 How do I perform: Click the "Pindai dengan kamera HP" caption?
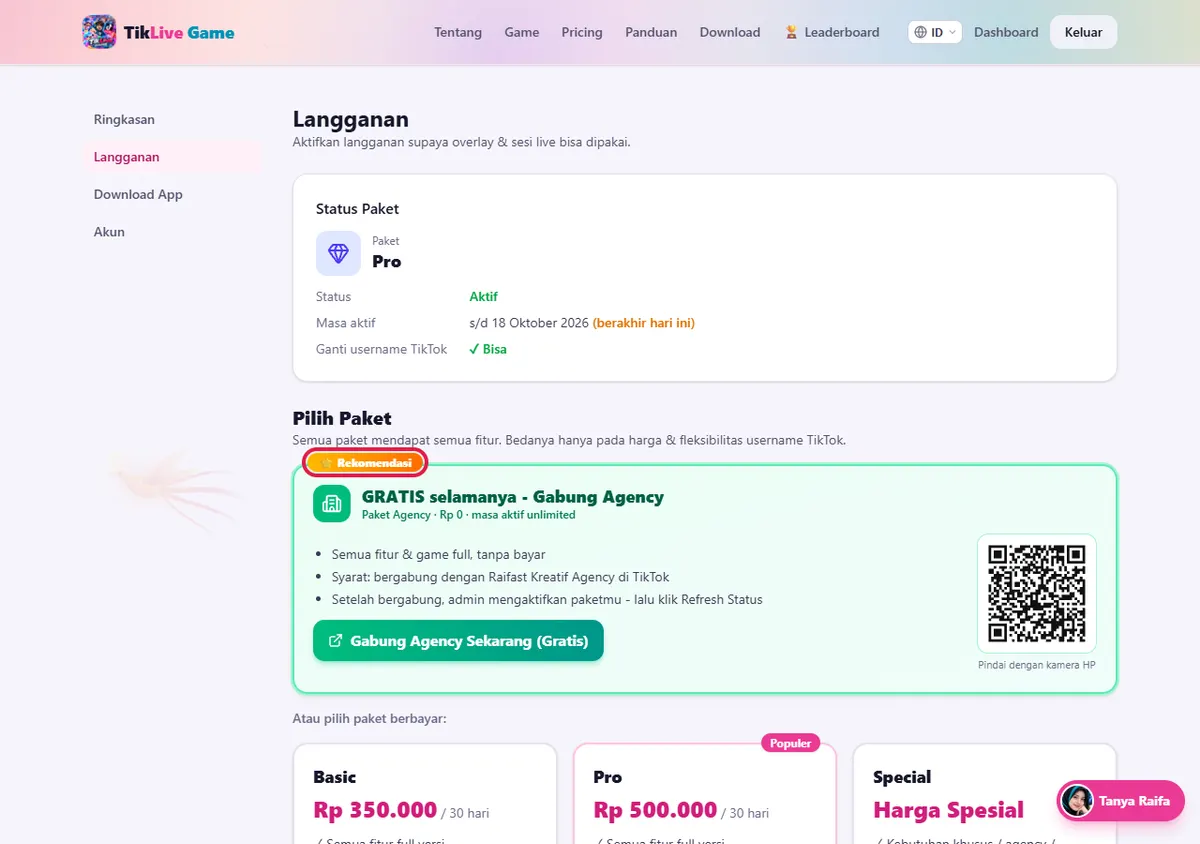(x=1037, y=665)
